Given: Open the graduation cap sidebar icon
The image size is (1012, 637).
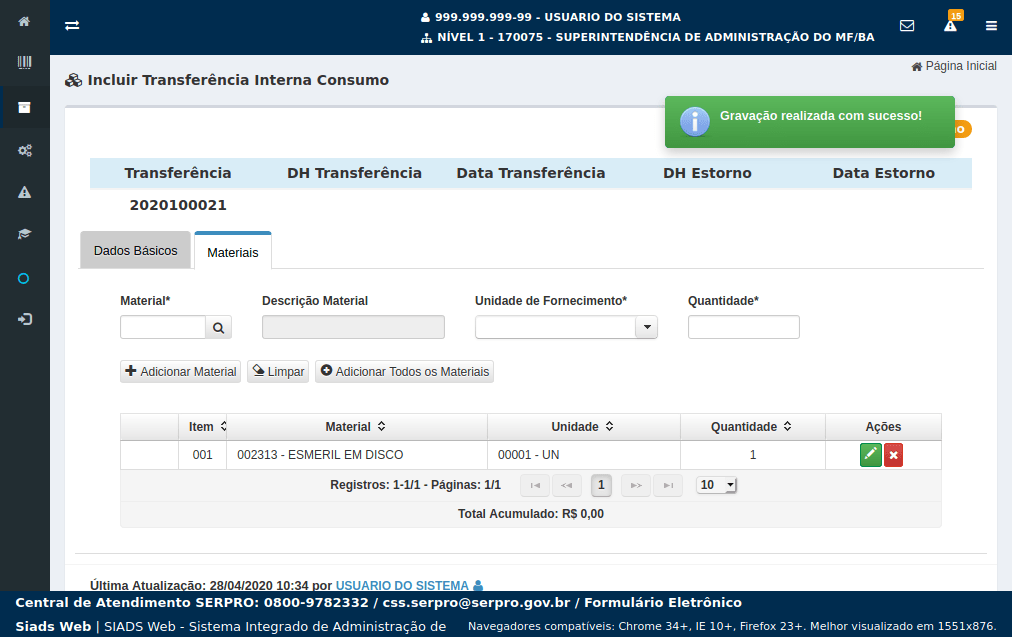Looking at the screenshot, I should (x=24, y=234).
